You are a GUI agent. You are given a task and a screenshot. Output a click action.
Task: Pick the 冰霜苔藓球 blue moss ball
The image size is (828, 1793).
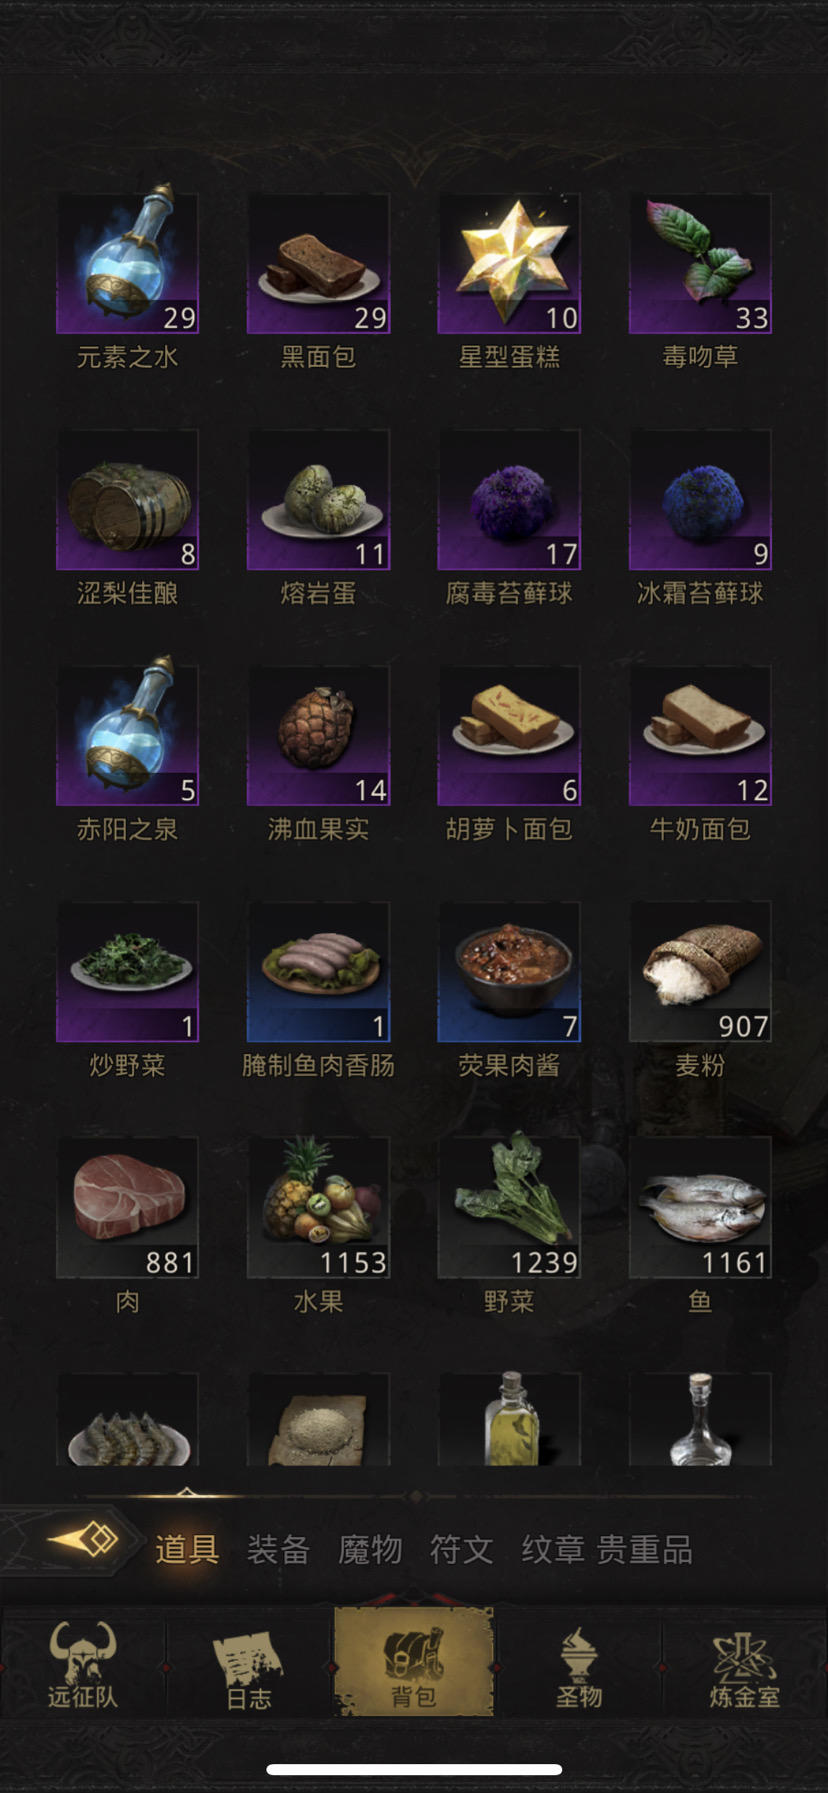(700, 500)
